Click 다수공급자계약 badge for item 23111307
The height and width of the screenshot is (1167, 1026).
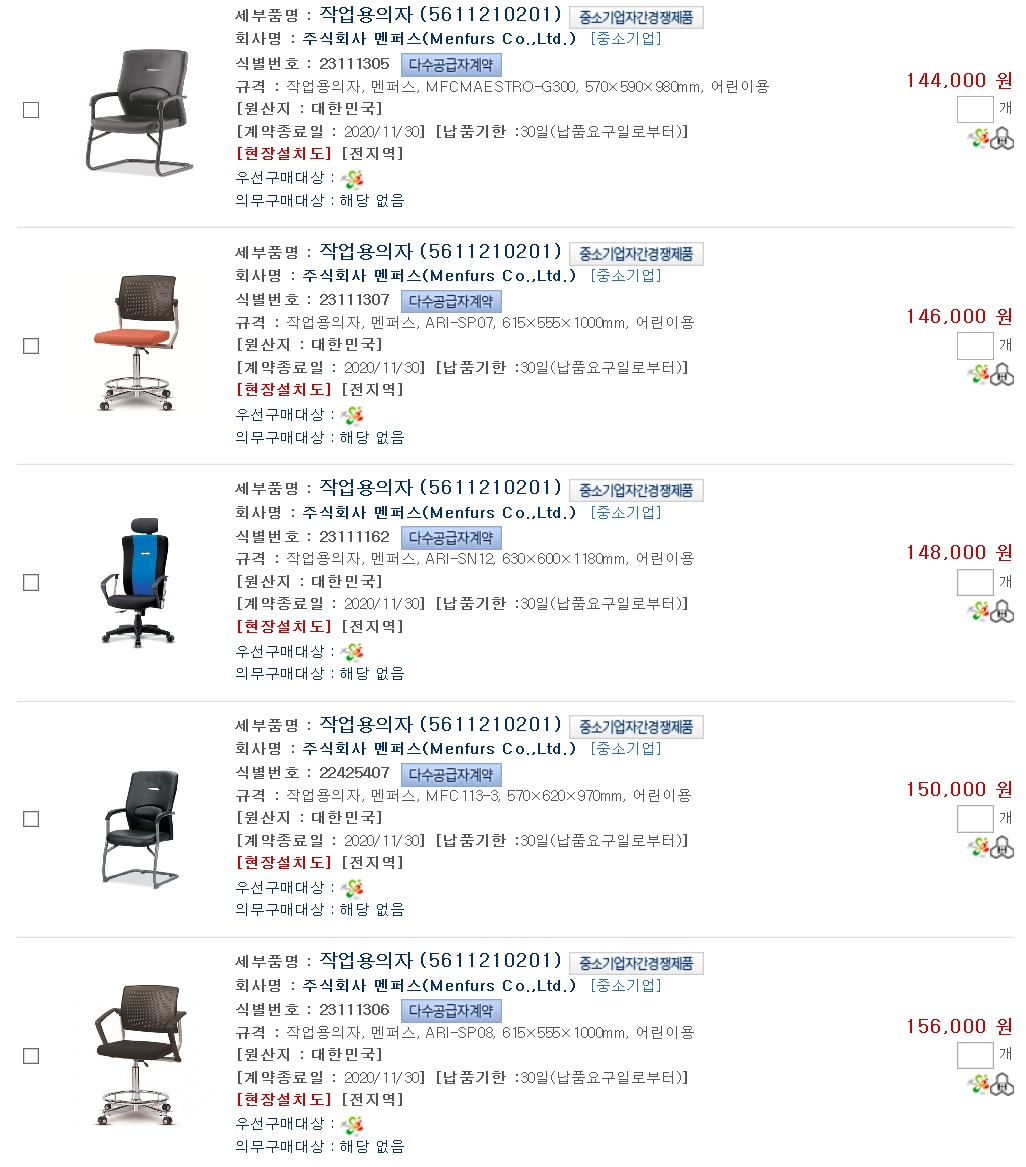[451, 301]
